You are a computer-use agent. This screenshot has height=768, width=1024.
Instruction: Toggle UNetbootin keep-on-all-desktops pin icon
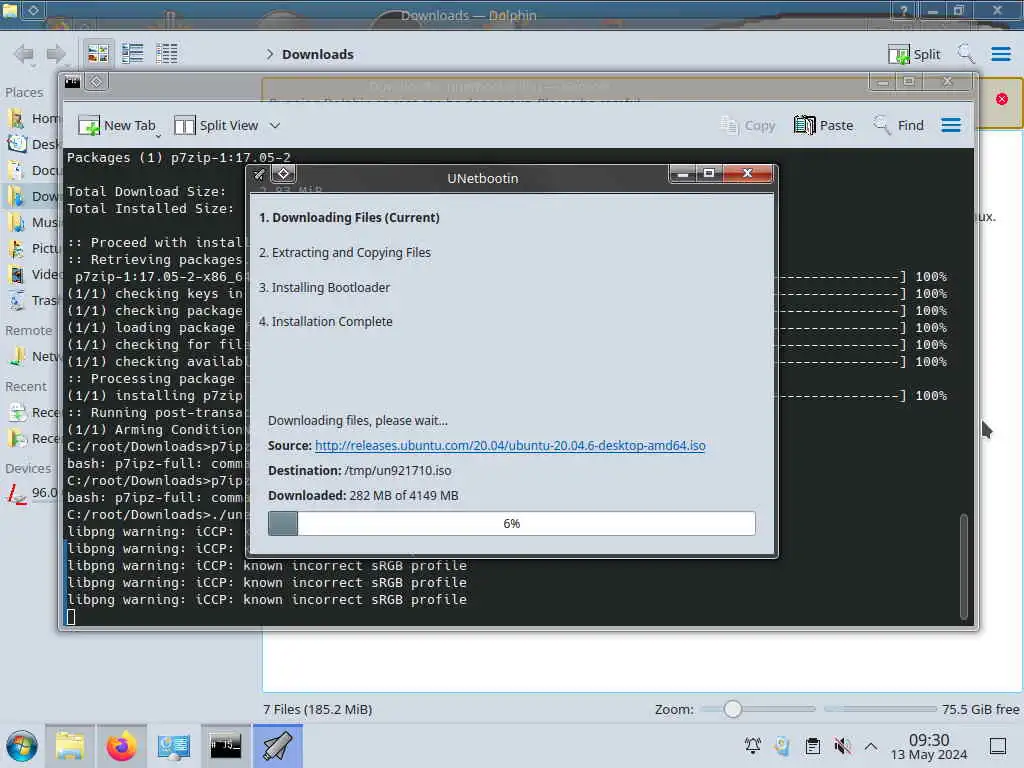[x=283, y=174]
